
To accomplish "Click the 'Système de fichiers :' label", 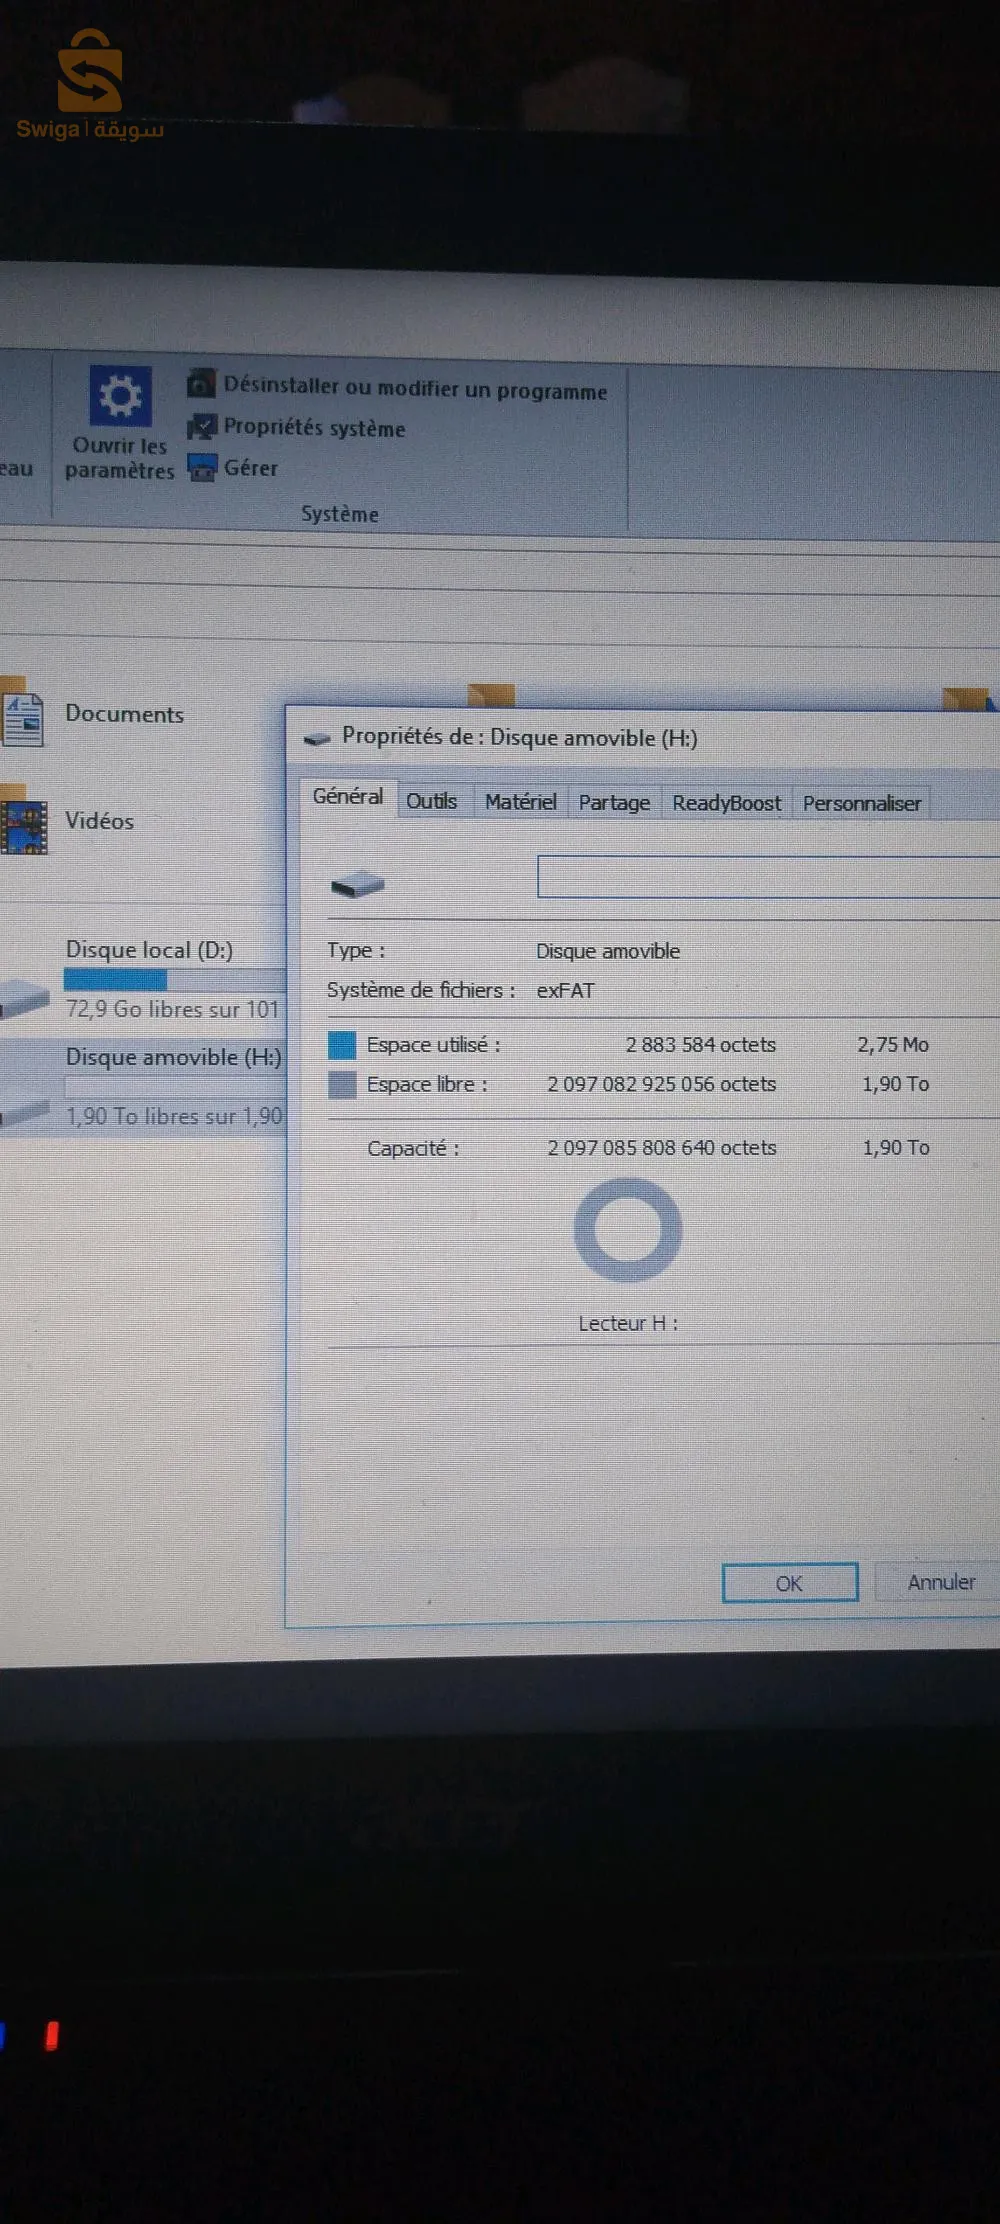I will 421,990.
